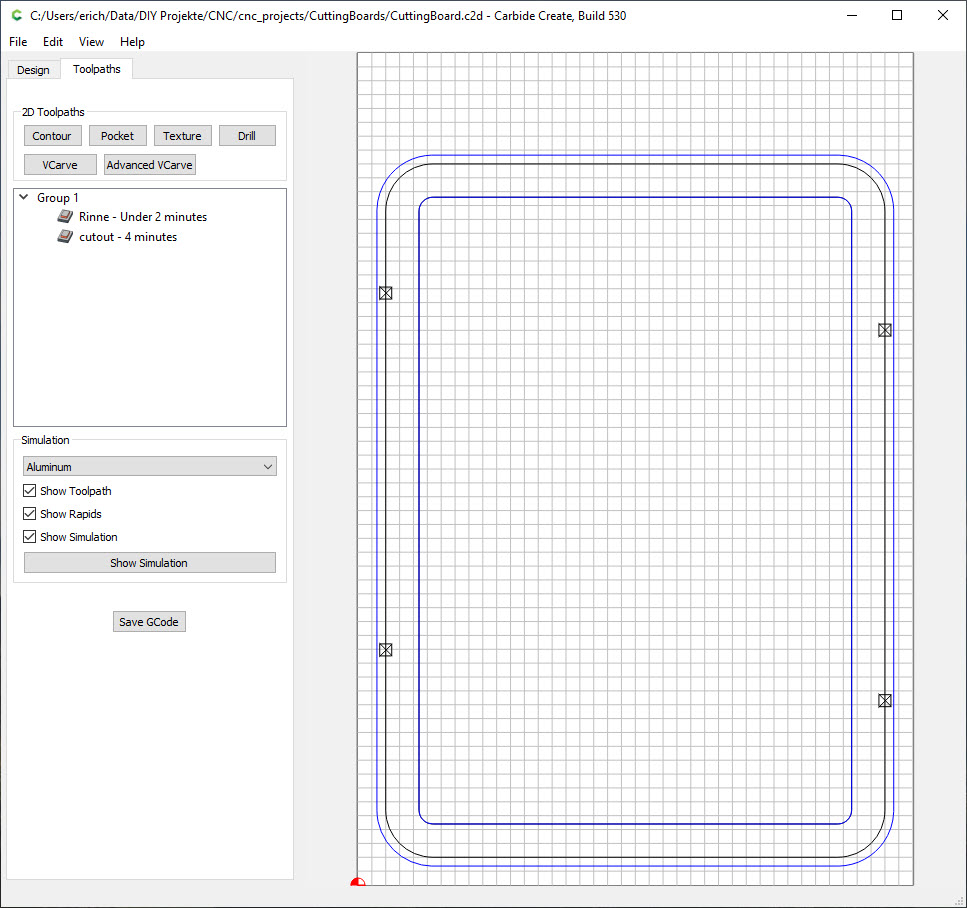Select the lower-left tab marker on canvas
The width and height of the screenshot is (967, 908).
tap(385, 650)
